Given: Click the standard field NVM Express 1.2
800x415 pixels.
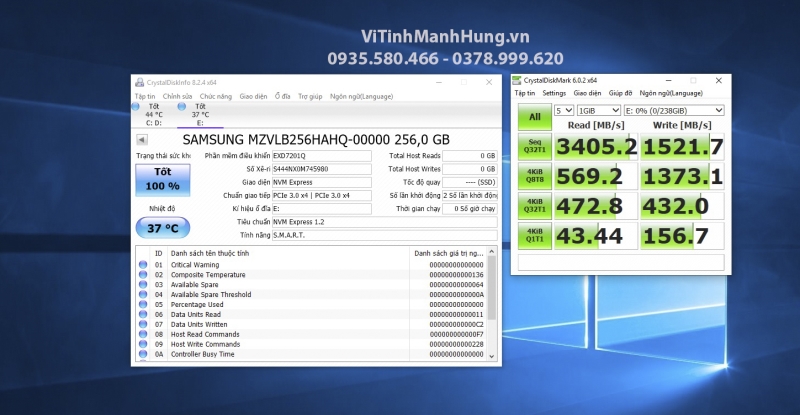Looking at the screenshot, I should click(384, 222).
